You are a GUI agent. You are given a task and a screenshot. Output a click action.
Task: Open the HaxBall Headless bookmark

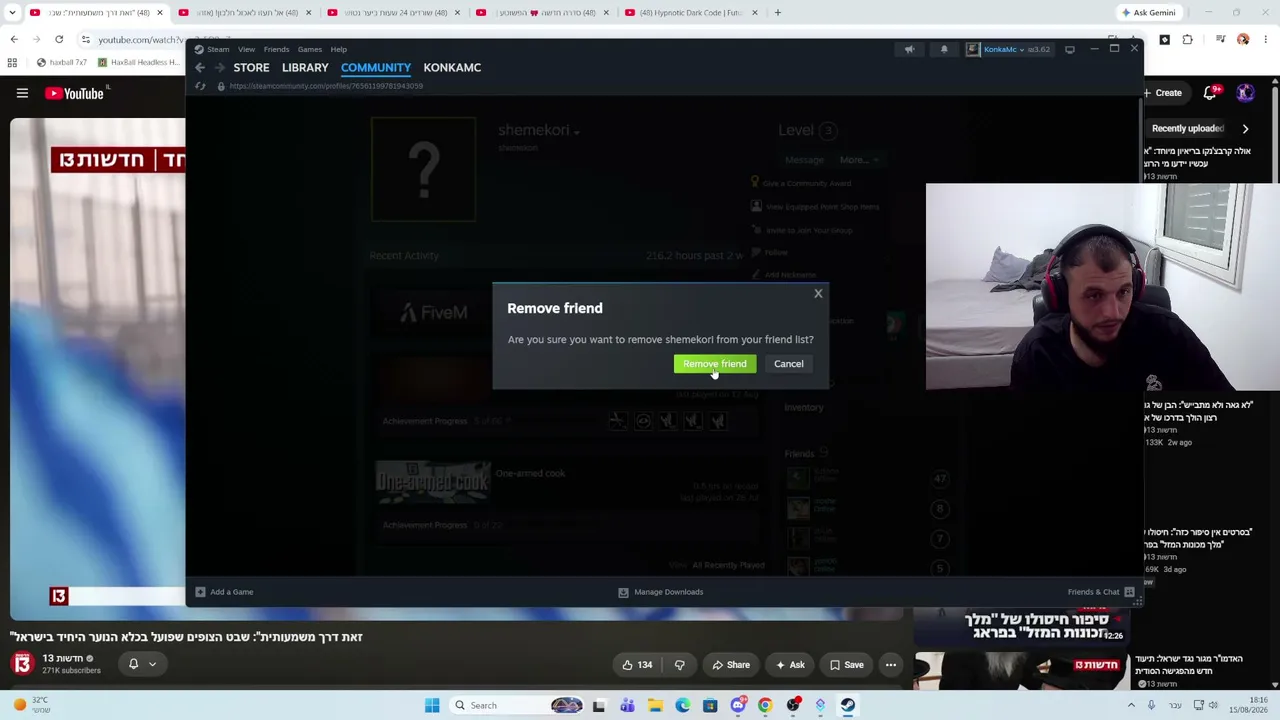(139, 62)
